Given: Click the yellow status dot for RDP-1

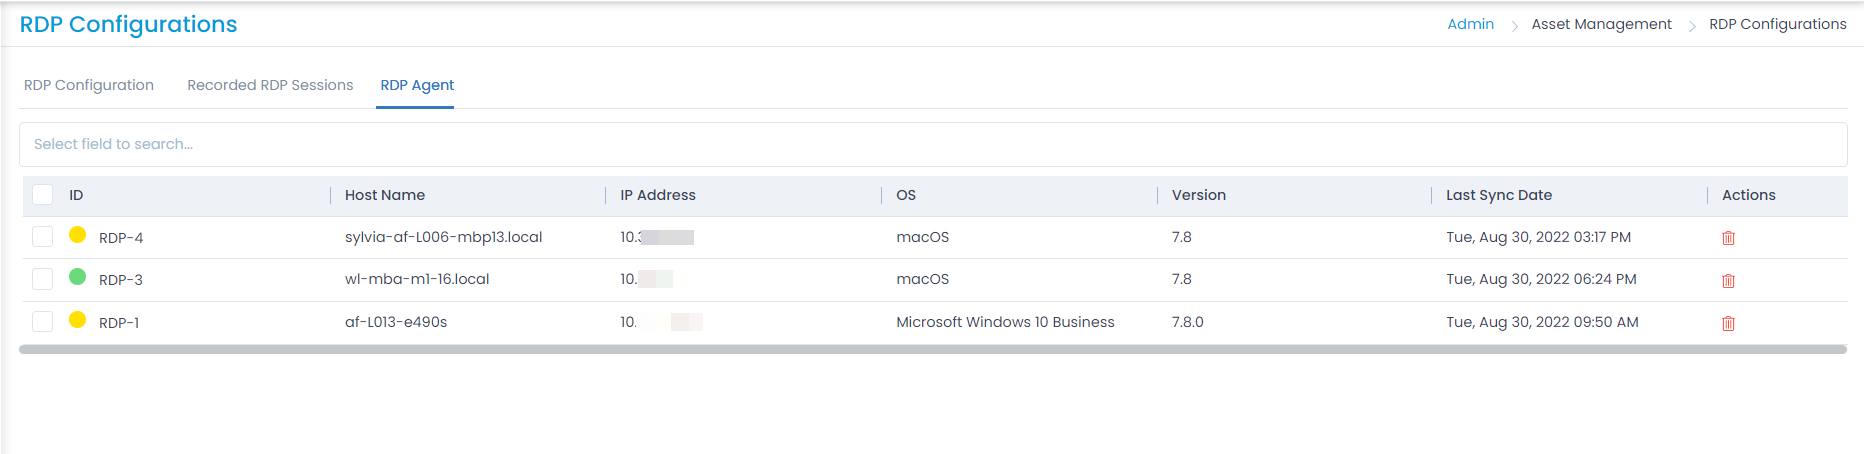Looking at the screenshot, I should (77, 320).
